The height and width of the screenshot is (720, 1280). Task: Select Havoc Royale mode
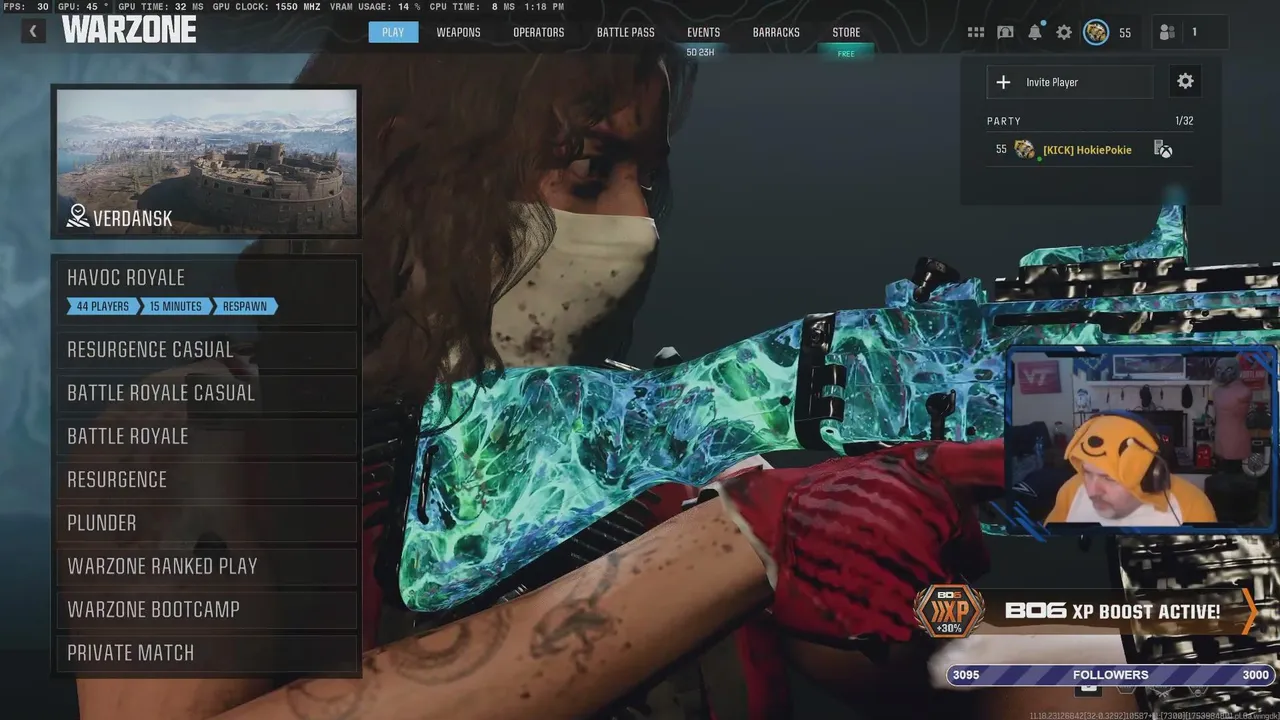(x=207, y=291)
